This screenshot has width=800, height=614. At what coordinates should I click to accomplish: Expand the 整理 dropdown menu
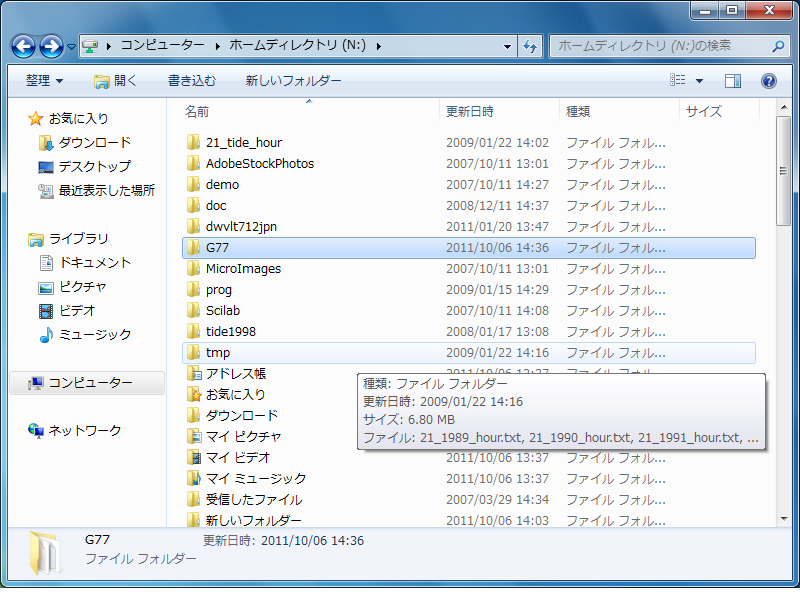pos(44,81)
